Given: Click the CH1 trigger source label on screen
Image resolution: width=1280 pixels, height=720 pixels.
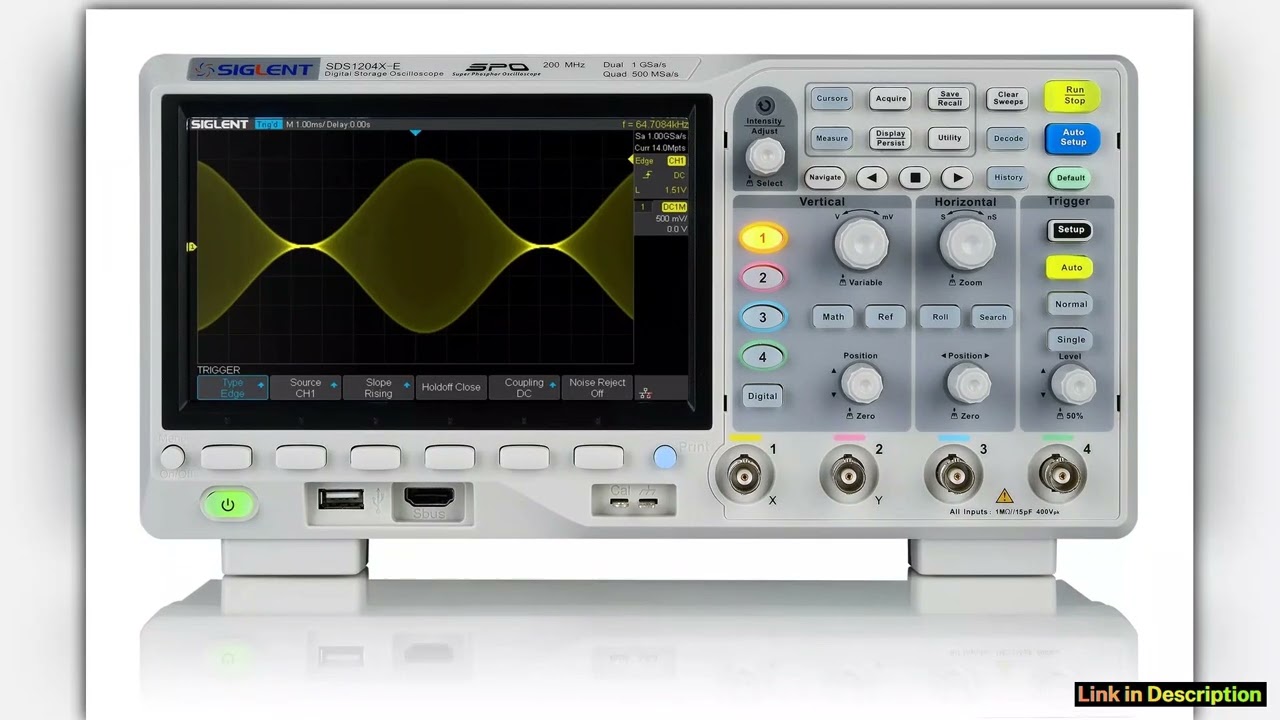Looking at the screenshot, I should [676, 160].
